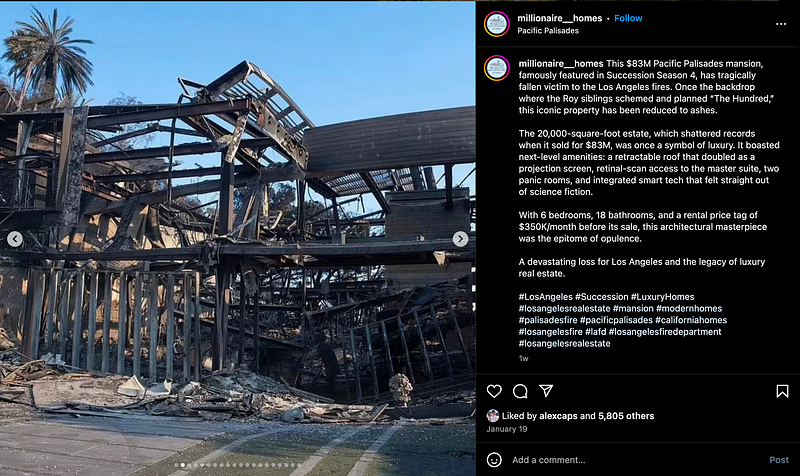Like the post with the heart icon
The height and width of the screenshot is (476, 800).
tap(494, 391)
